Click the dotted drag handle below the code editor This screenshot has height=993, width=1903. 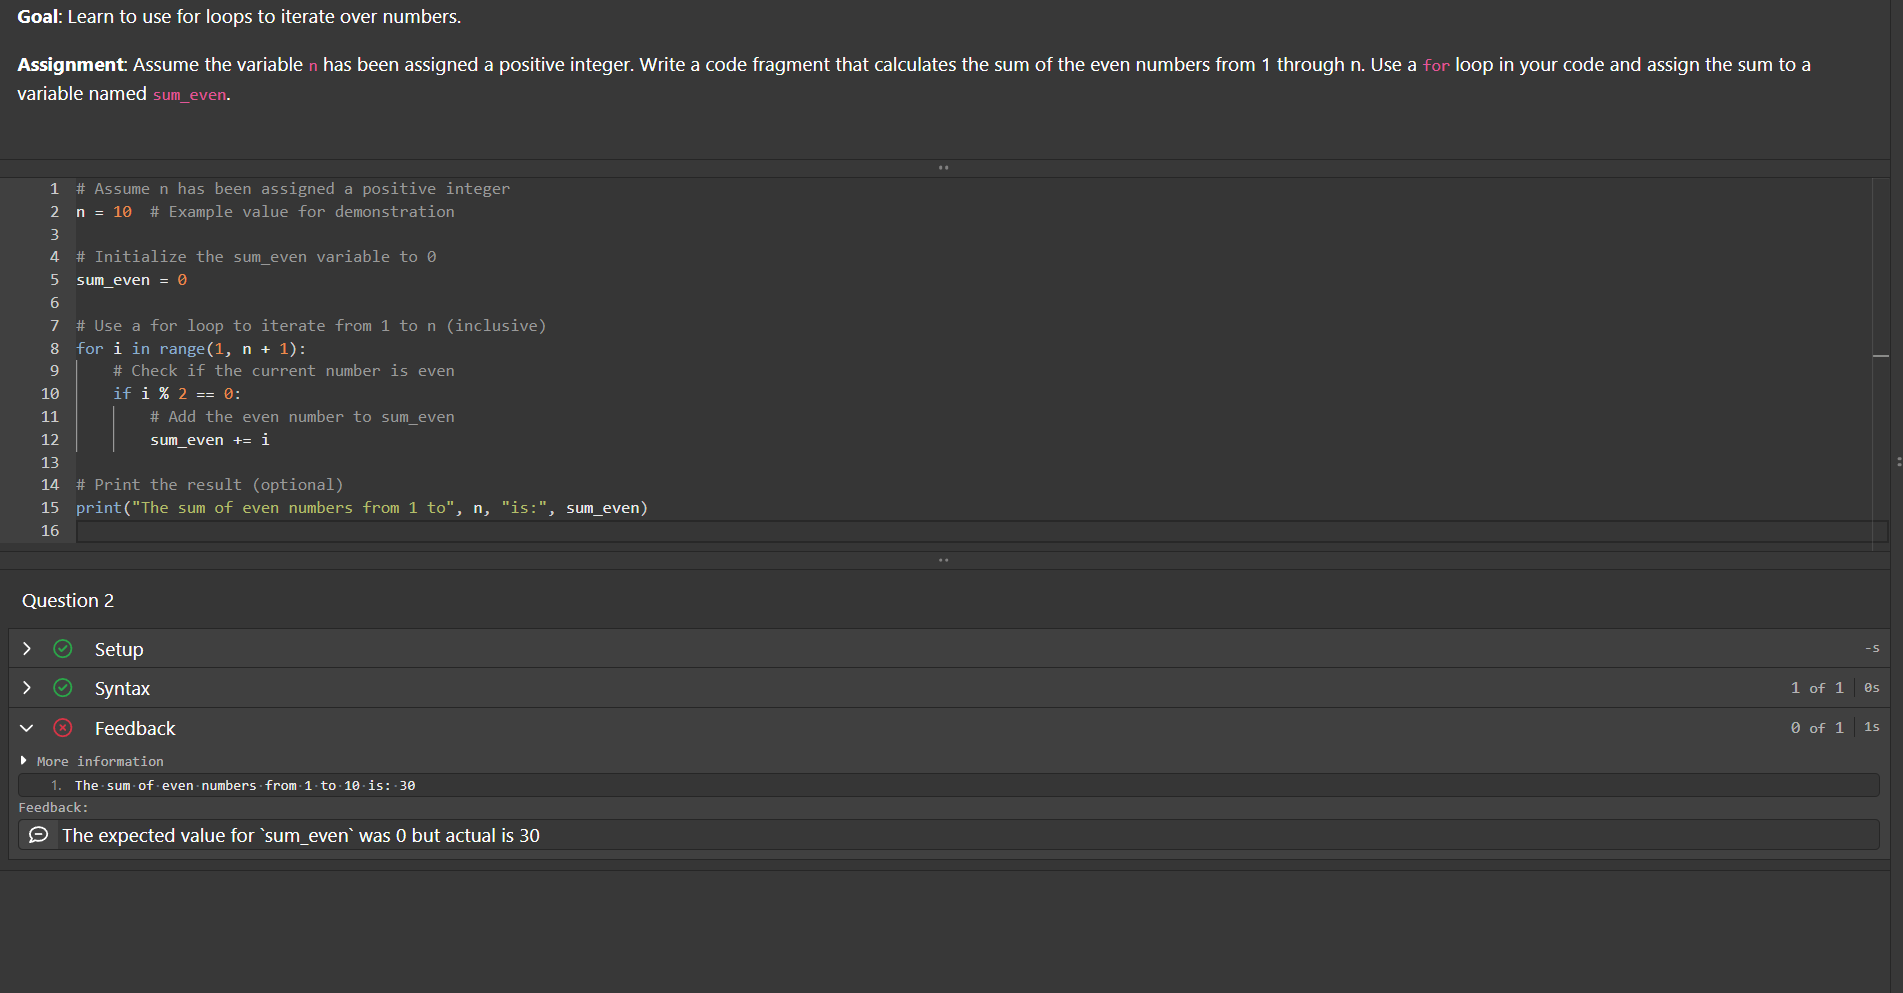pyautogui.click(x=941, y=559)
